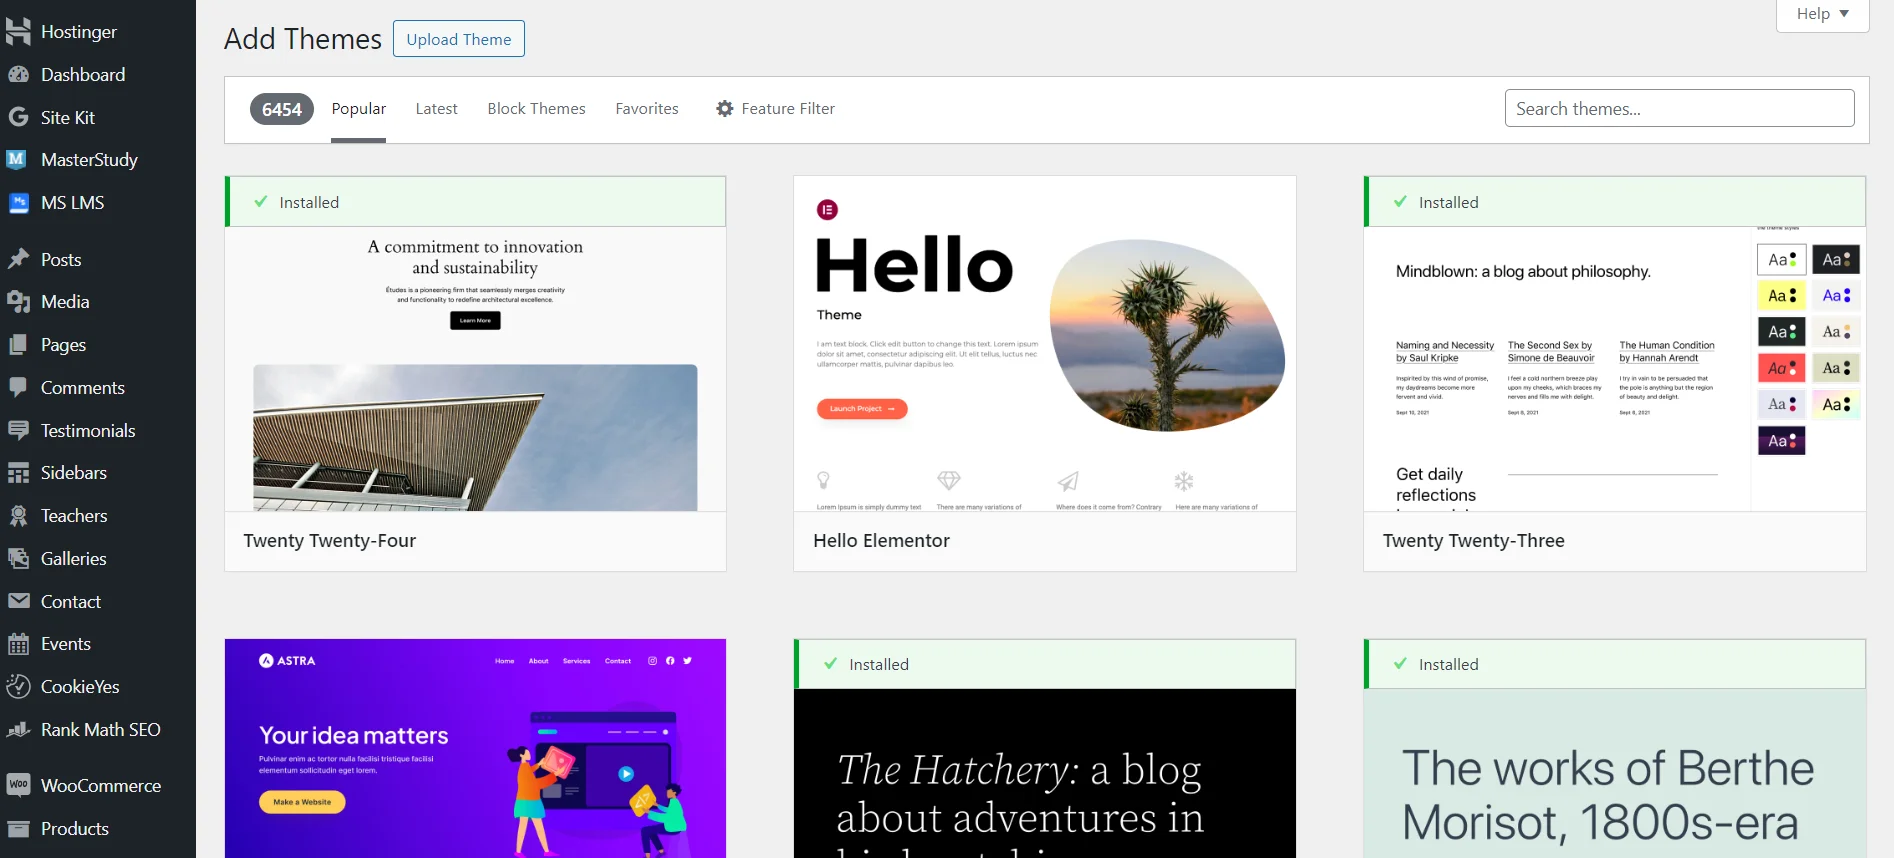Open WooCommerce in the sidebar
The image size is (1894, 858).
[101, 785]
